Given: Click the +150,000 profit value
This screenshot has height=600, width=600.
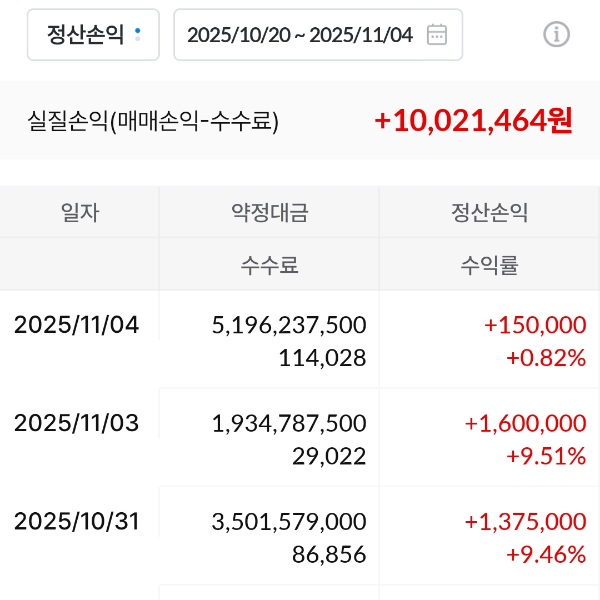Looking at the screenshot, I should coord(534,325).
